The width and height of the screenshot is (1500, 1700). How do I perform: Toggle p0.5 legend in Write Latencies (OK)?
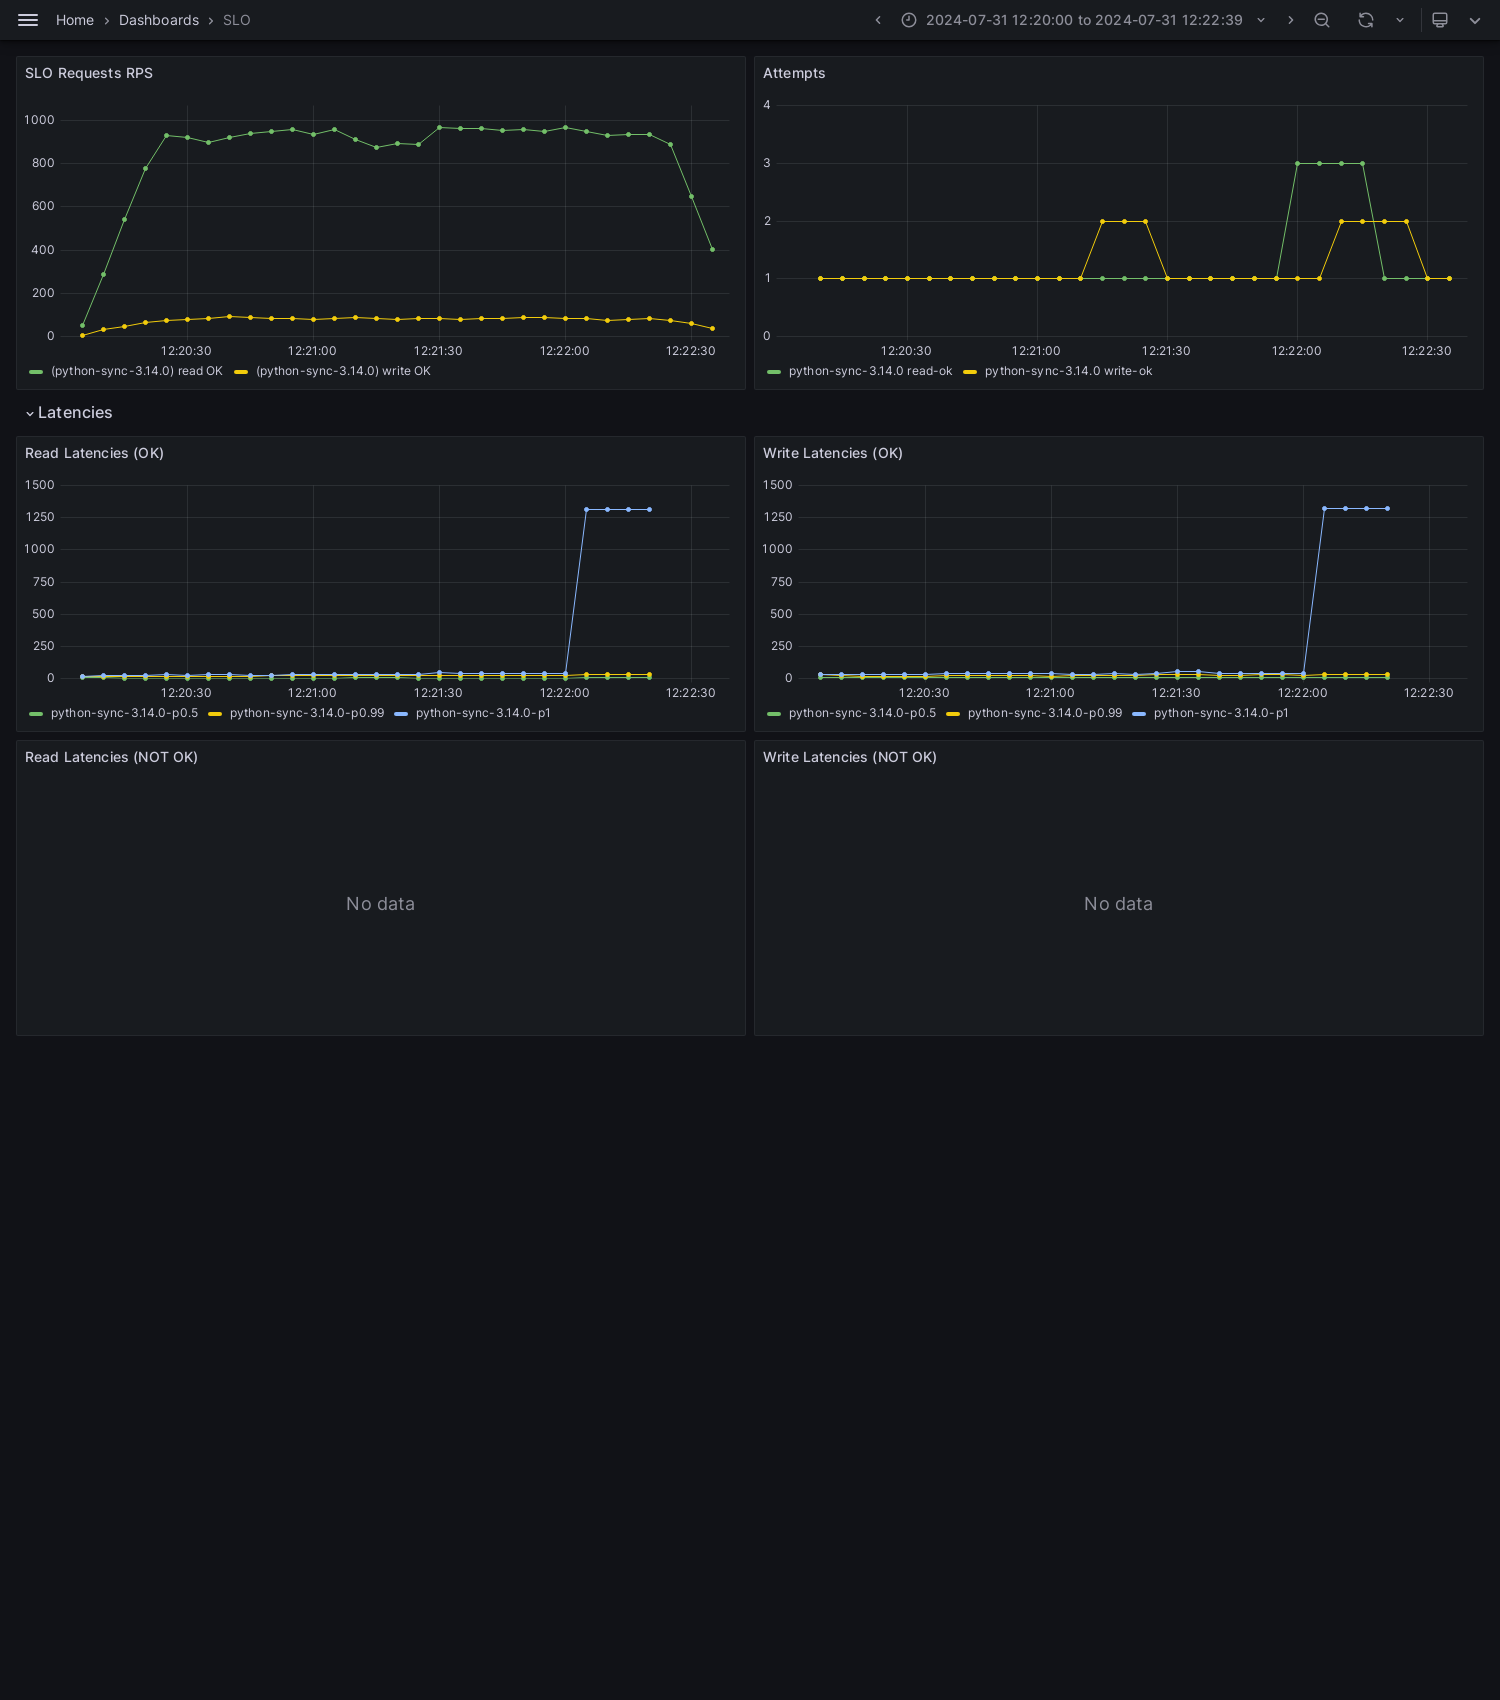[x=862, y=713]
